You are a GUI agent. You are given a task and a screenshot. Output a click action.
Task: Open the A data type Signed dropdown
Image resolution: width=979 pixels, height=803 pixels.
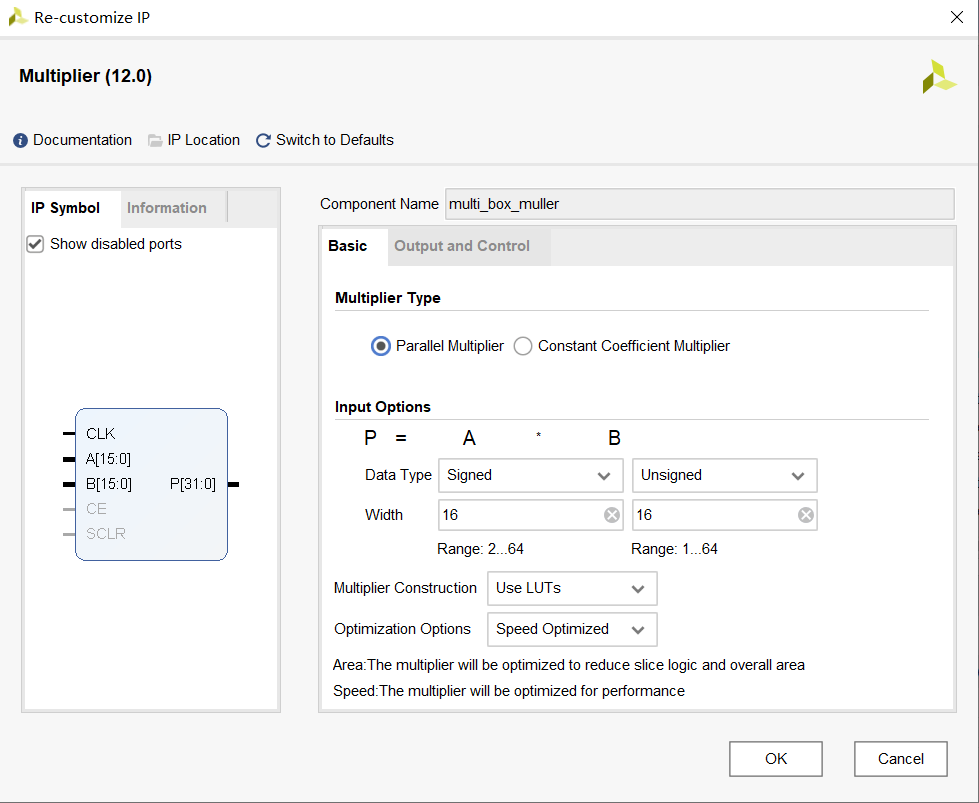point(530,475)
